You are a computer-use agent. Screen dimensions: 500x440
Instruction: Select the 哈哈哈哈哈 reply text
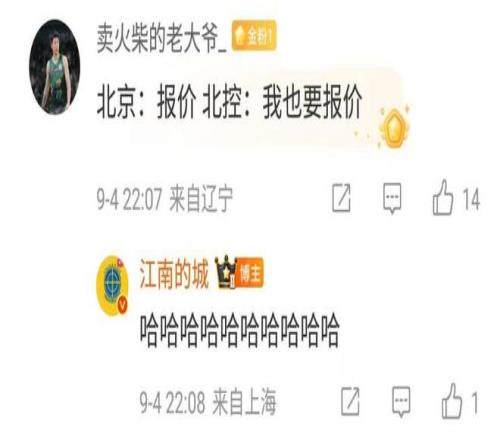point(239,330)
